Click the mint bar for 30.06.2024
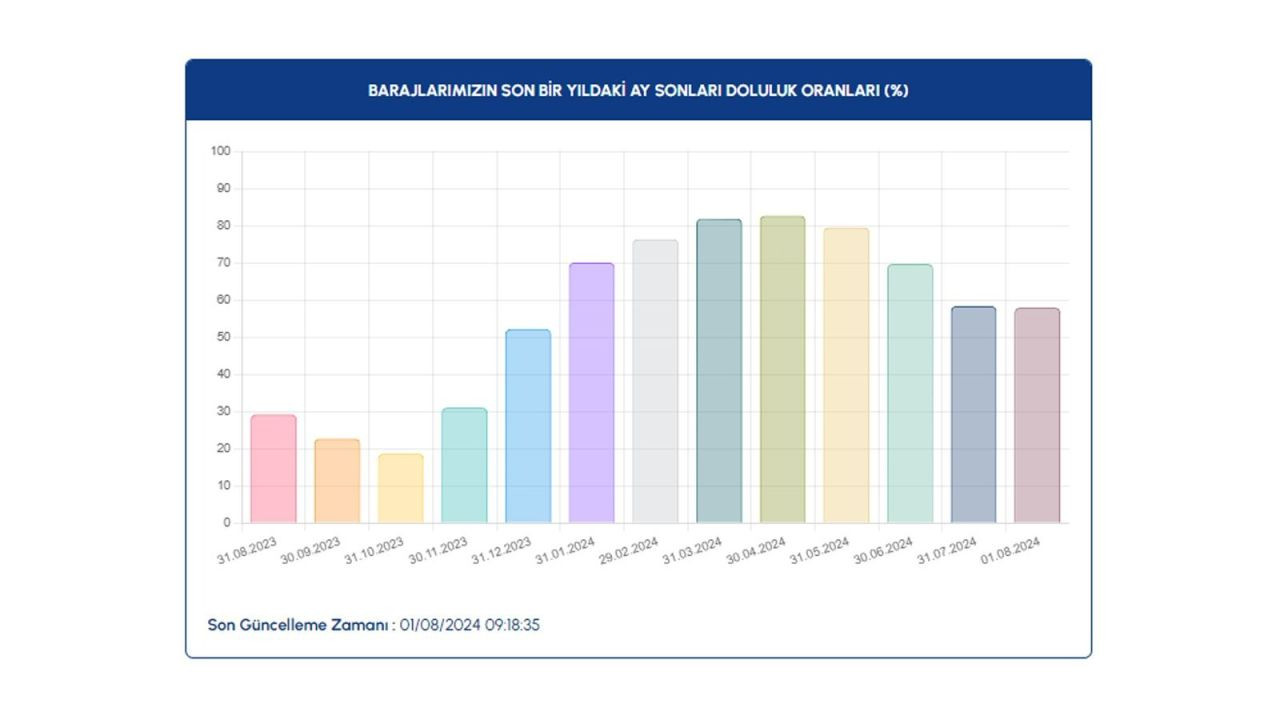 [910, 394]
